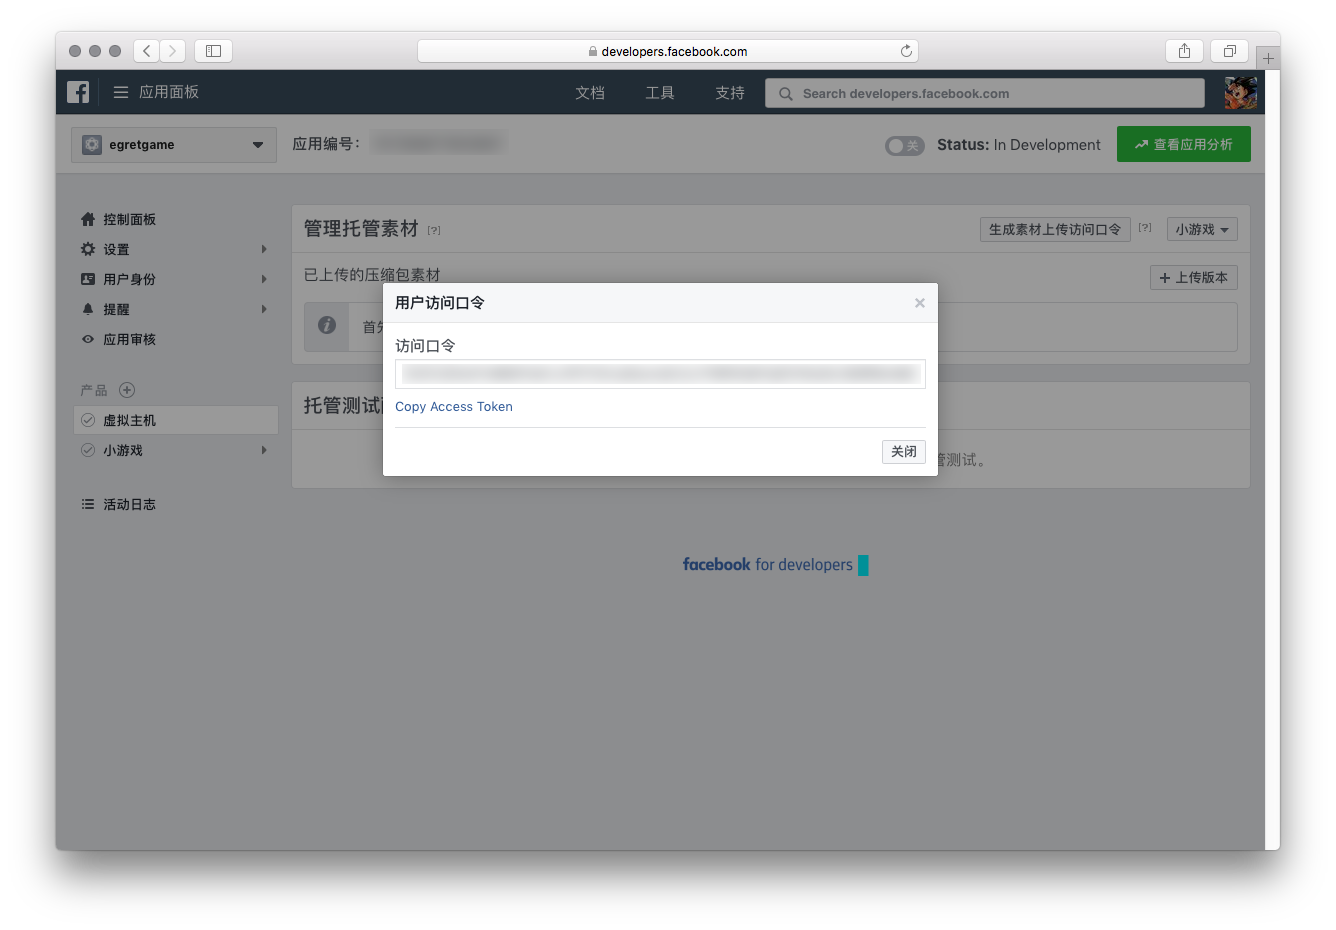Toggle the Safari sidebar button

tap(213, 51)
